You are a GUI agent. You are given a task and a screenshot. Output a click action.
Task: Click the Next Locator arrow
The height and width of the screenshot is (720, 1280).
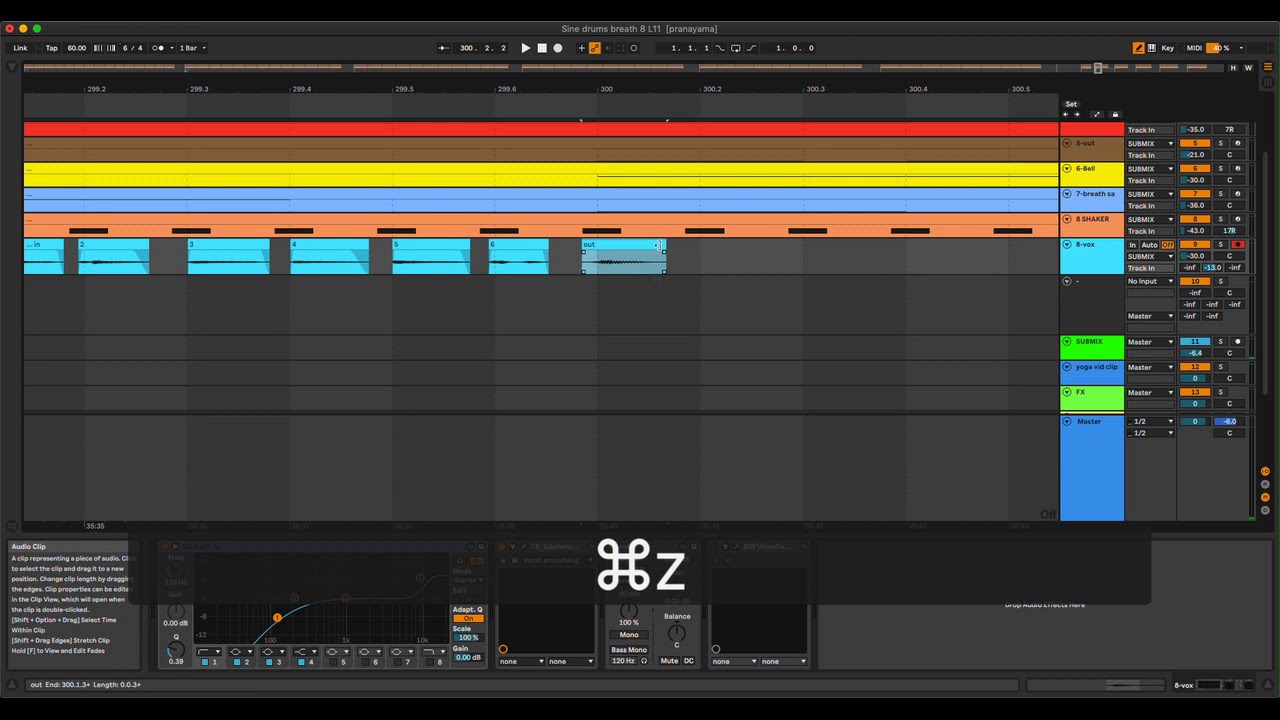point(1077,115)
